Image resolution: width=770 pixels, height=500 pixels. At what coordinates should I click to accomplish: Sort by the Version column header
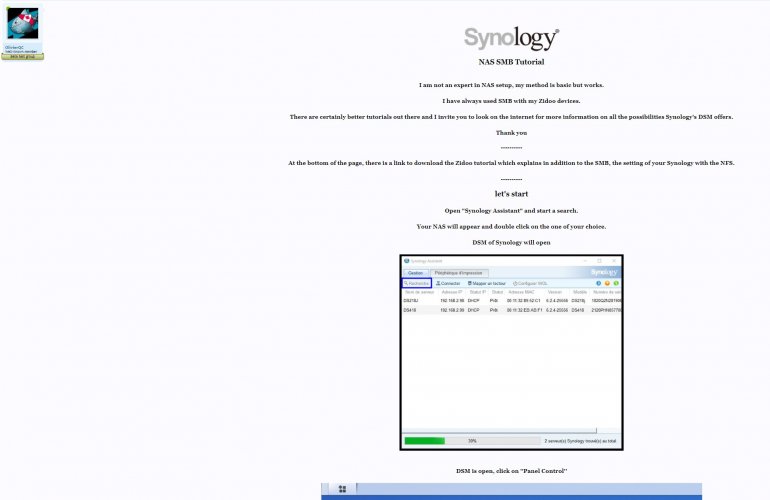point(555,292)
